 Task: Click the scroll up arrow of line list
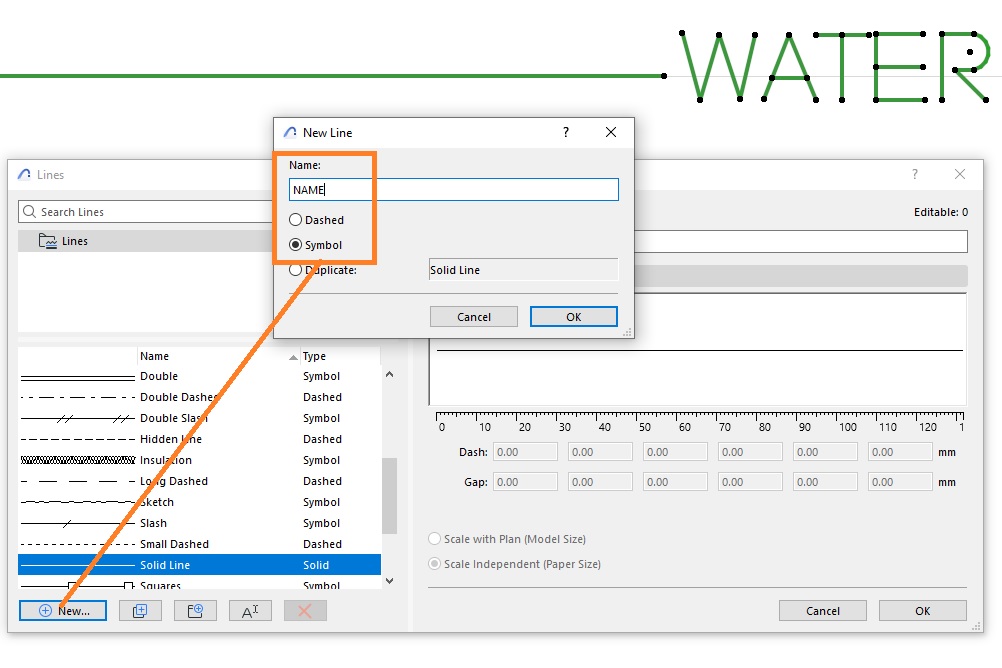389,374
